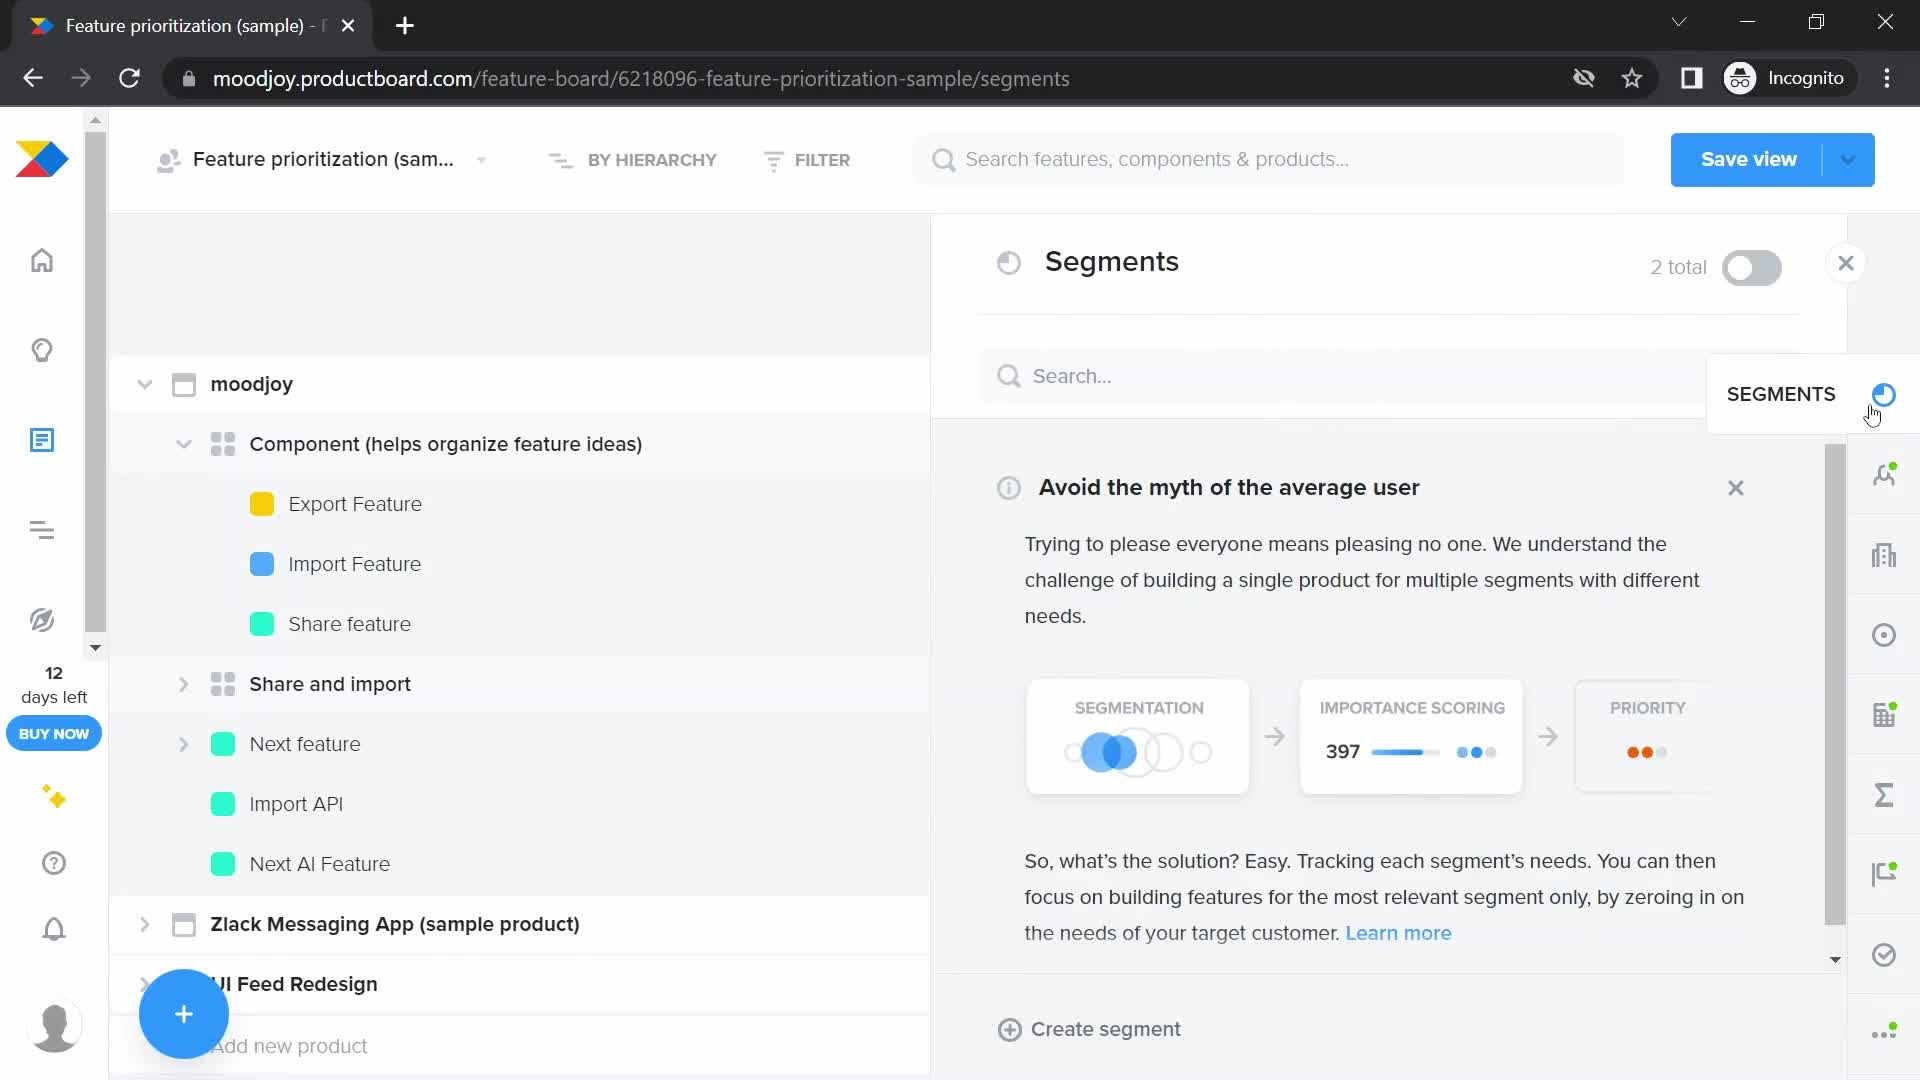Open the user impact icon in right rail
Image resolution: width=1920 pixels, height=1080 pixels.
(x=1884, y=474)
